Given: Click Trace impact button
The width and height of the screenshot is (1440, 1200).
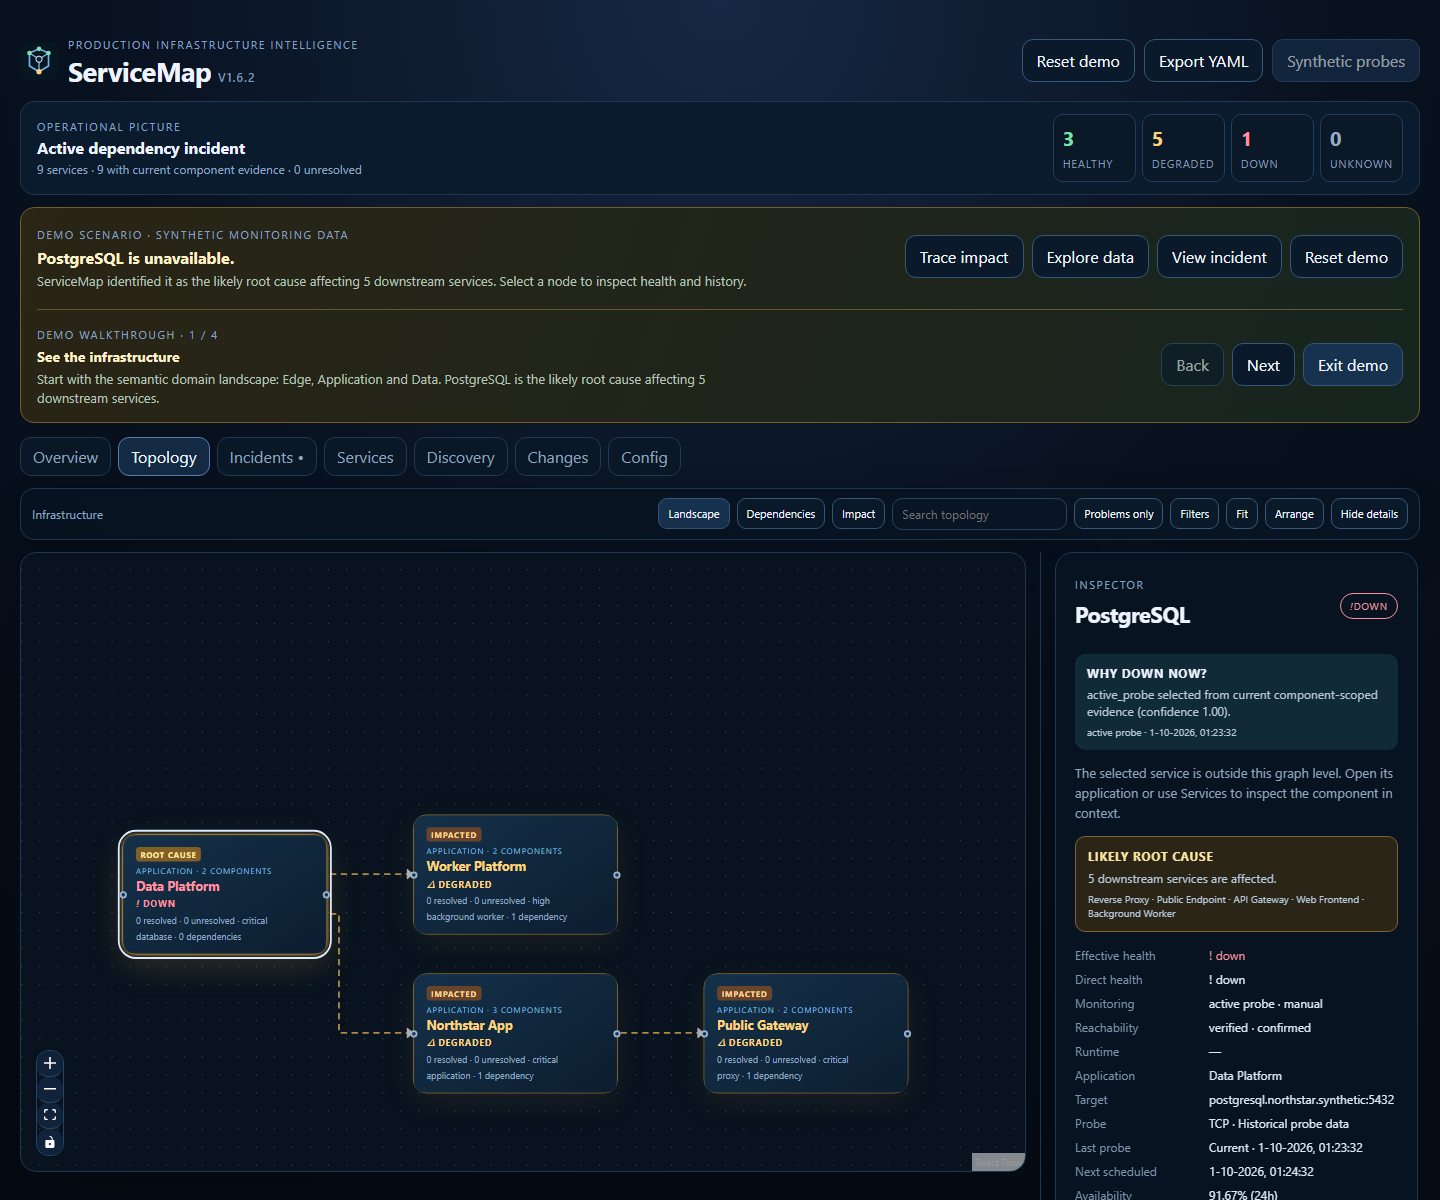Looking at the screenshot, I should point(964,257).
